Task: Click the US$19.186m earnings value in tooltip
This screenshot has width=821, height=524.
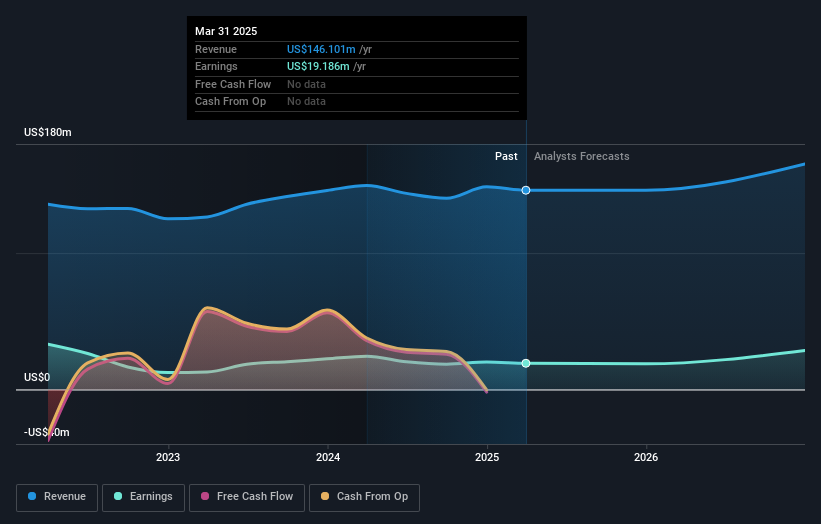Action: pos(318,66)
